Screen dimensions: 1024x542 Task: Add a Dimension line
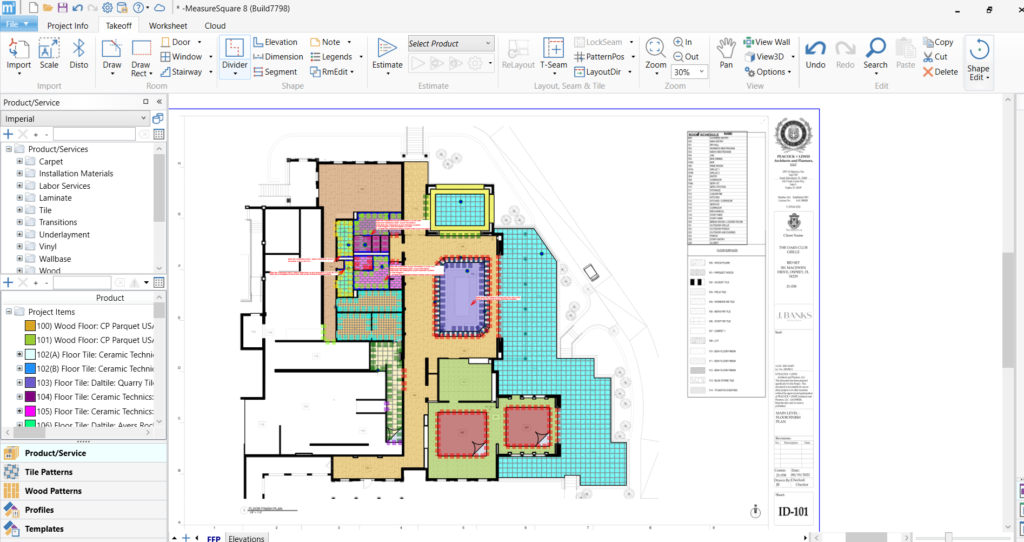(278, 57)
